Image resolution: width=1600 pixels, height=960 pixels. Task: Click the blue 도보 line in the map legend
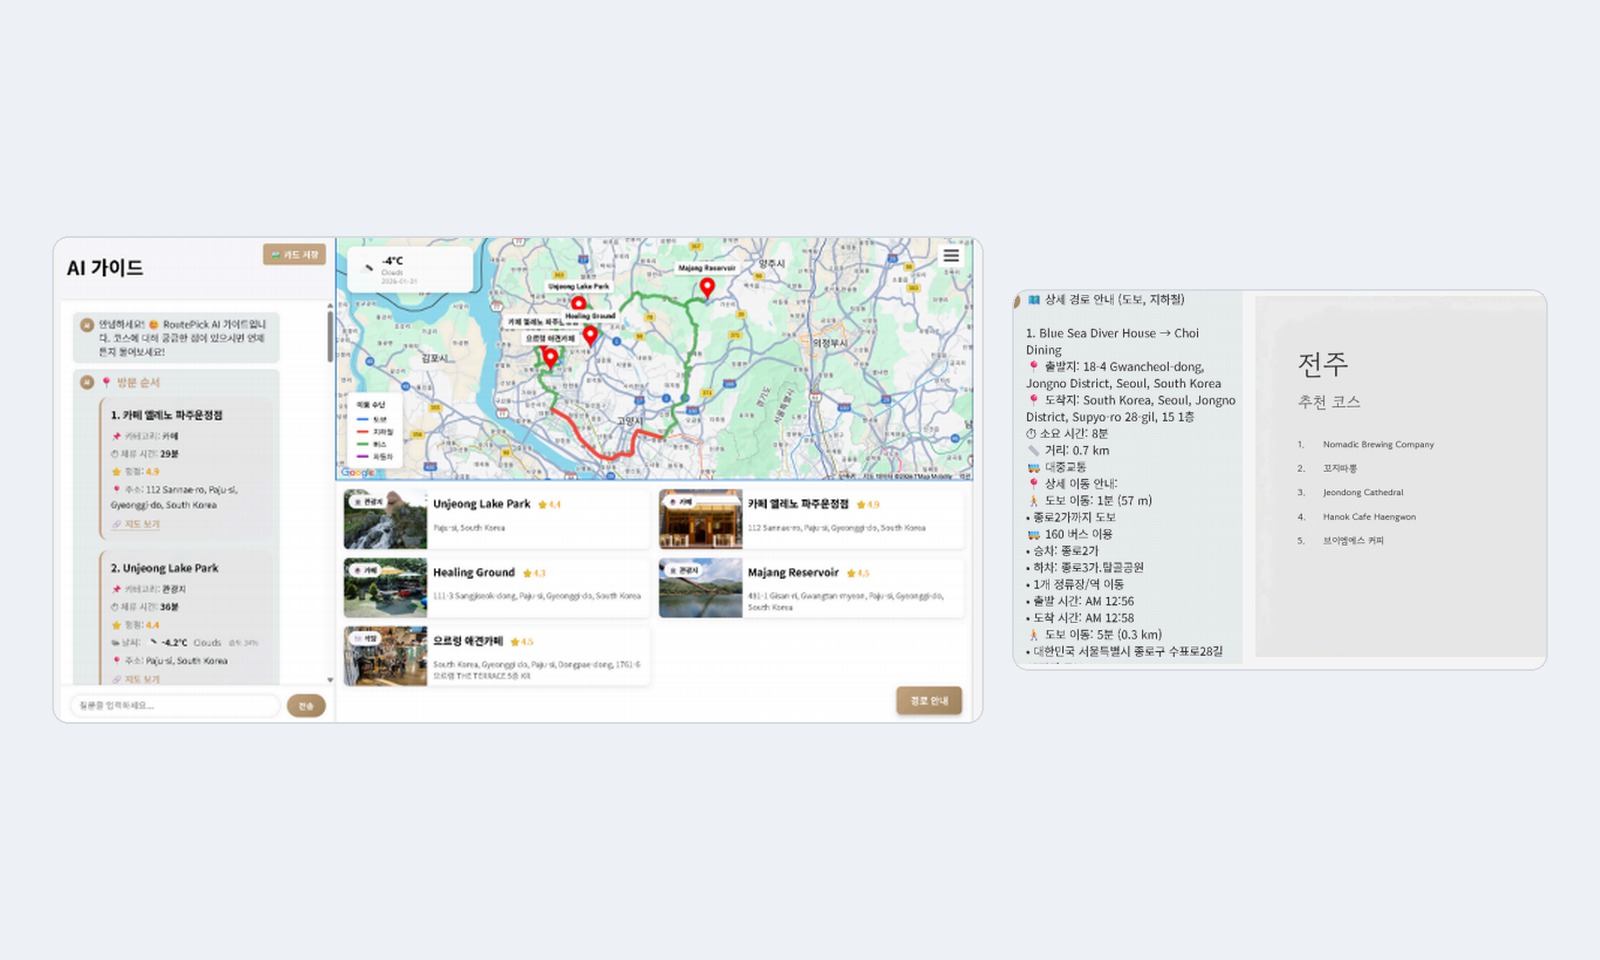[362, 419]
